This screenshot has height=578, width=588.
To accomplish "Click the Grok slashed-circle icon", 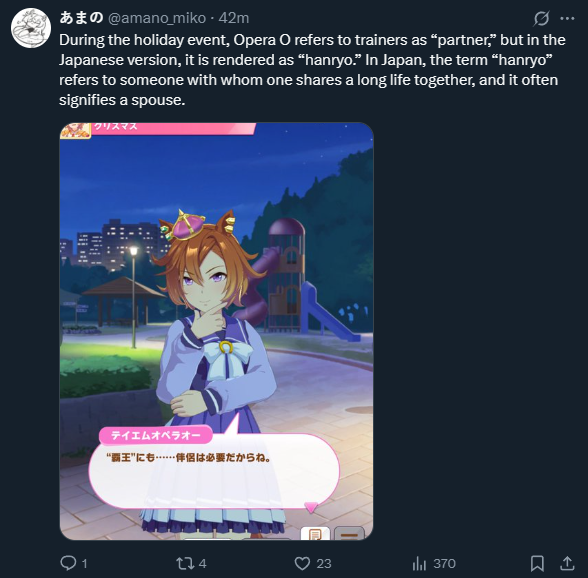I will coord(542,18).
